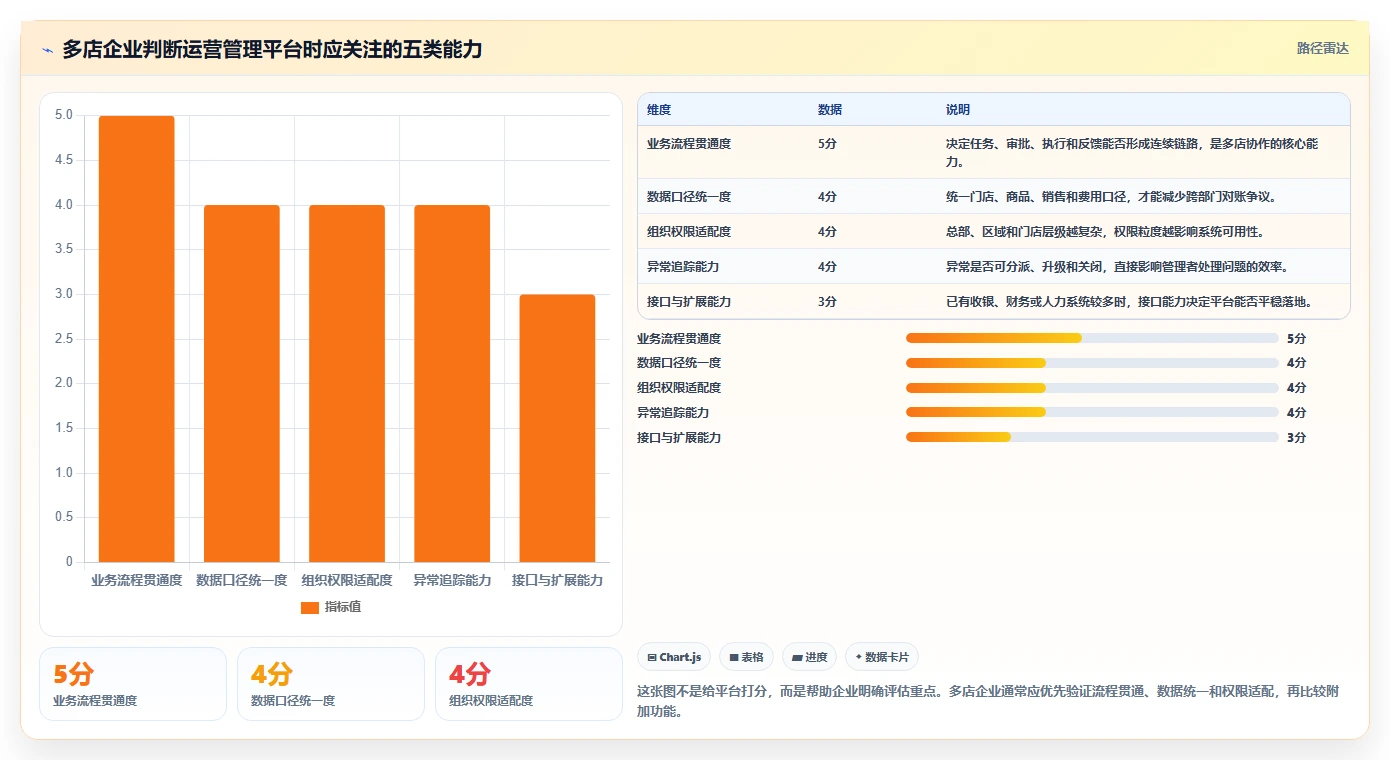The image size is (1390, 760).
Task: Toggle the 指标值 legend label
Action: pos(343,607)
